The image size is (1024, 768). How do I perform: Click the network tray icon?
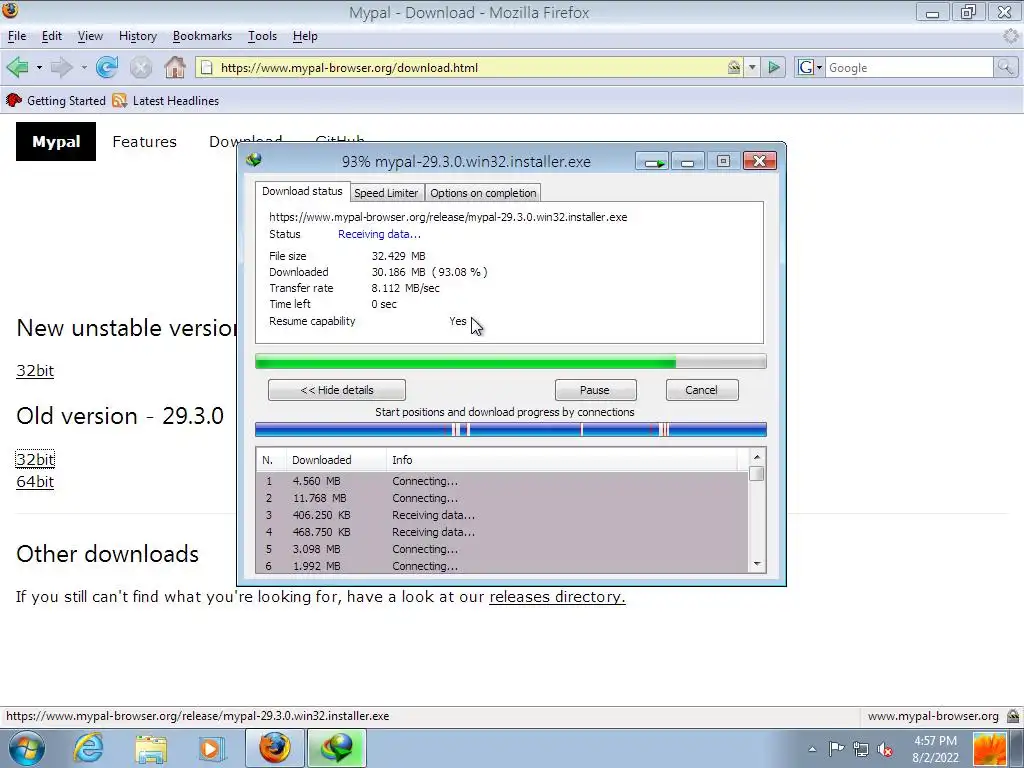pos(861,749)
